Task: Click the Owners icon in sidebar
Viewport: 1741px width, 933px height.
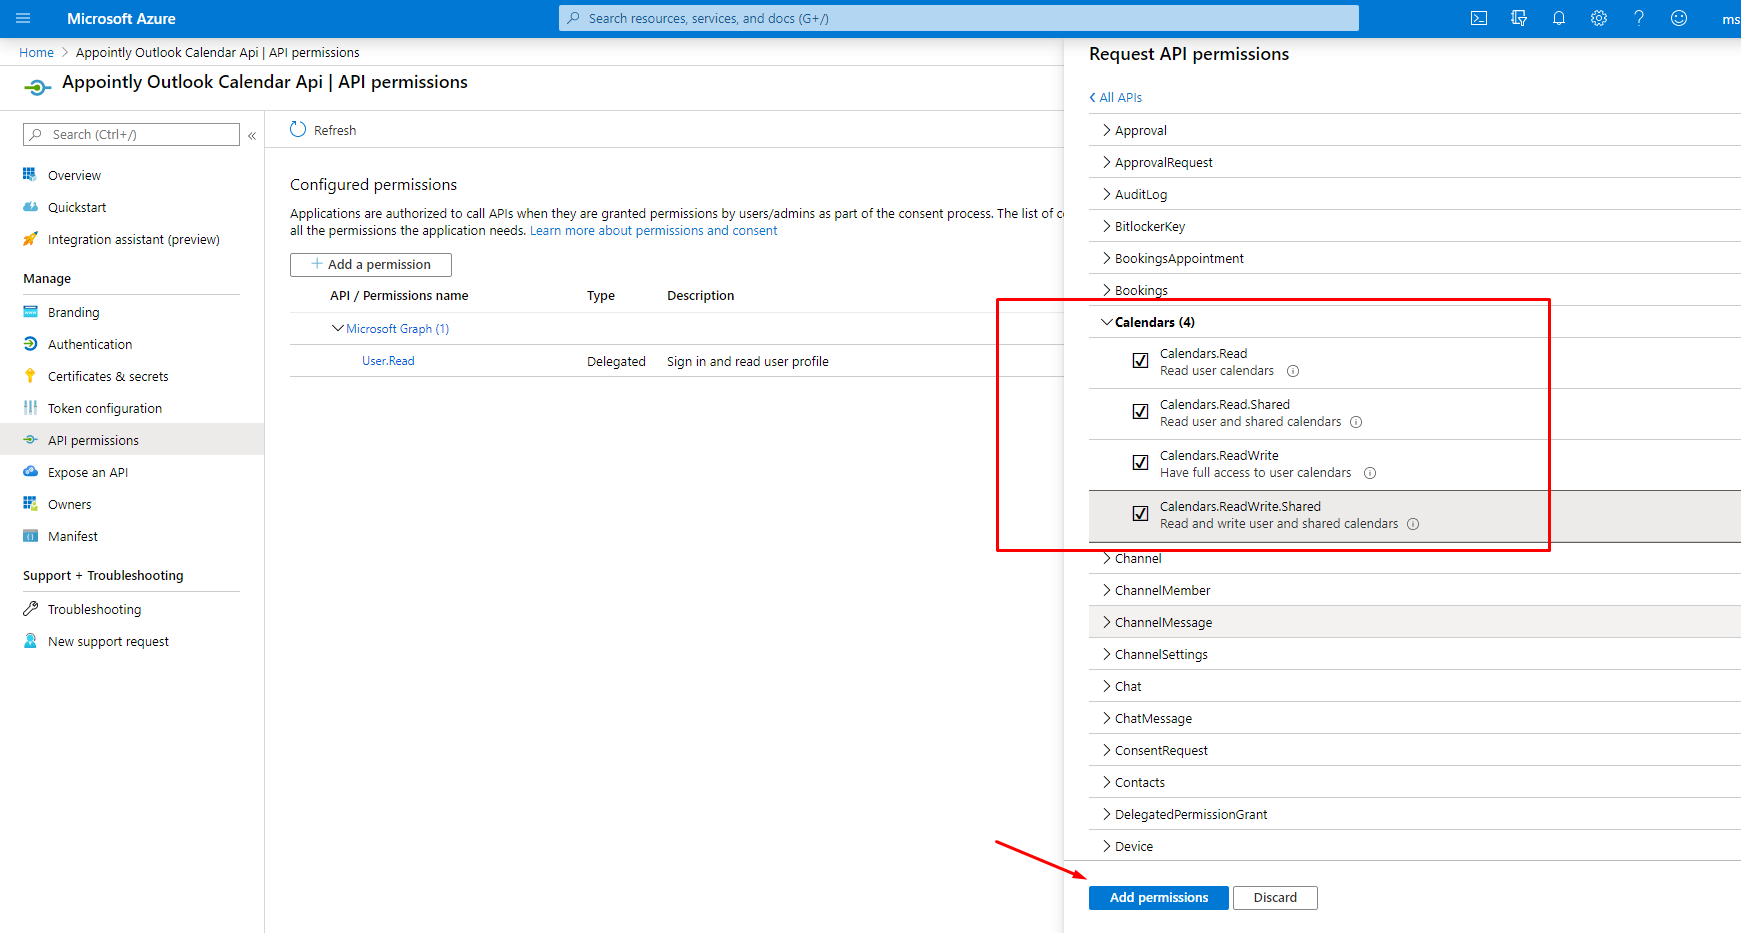Action: point(30,503)
